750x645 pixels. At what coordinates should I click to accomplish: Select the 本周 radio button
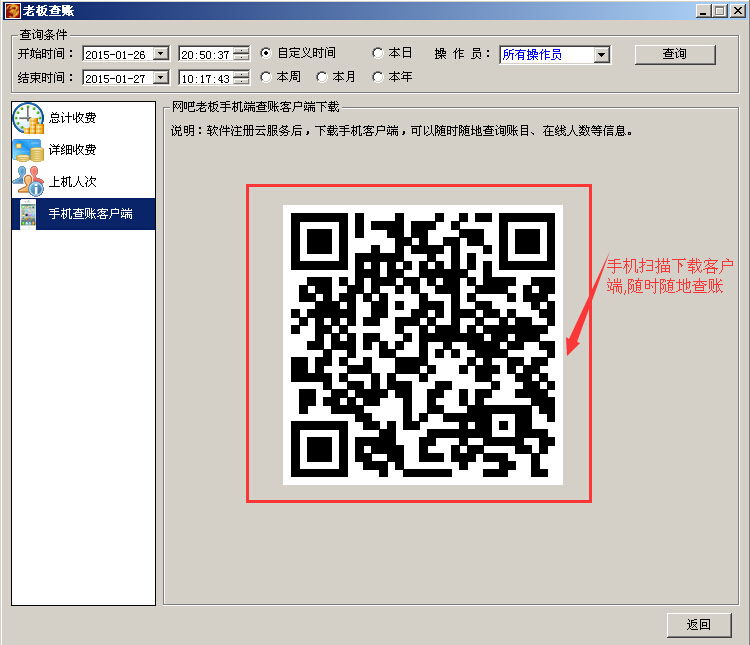pos(266,77)
